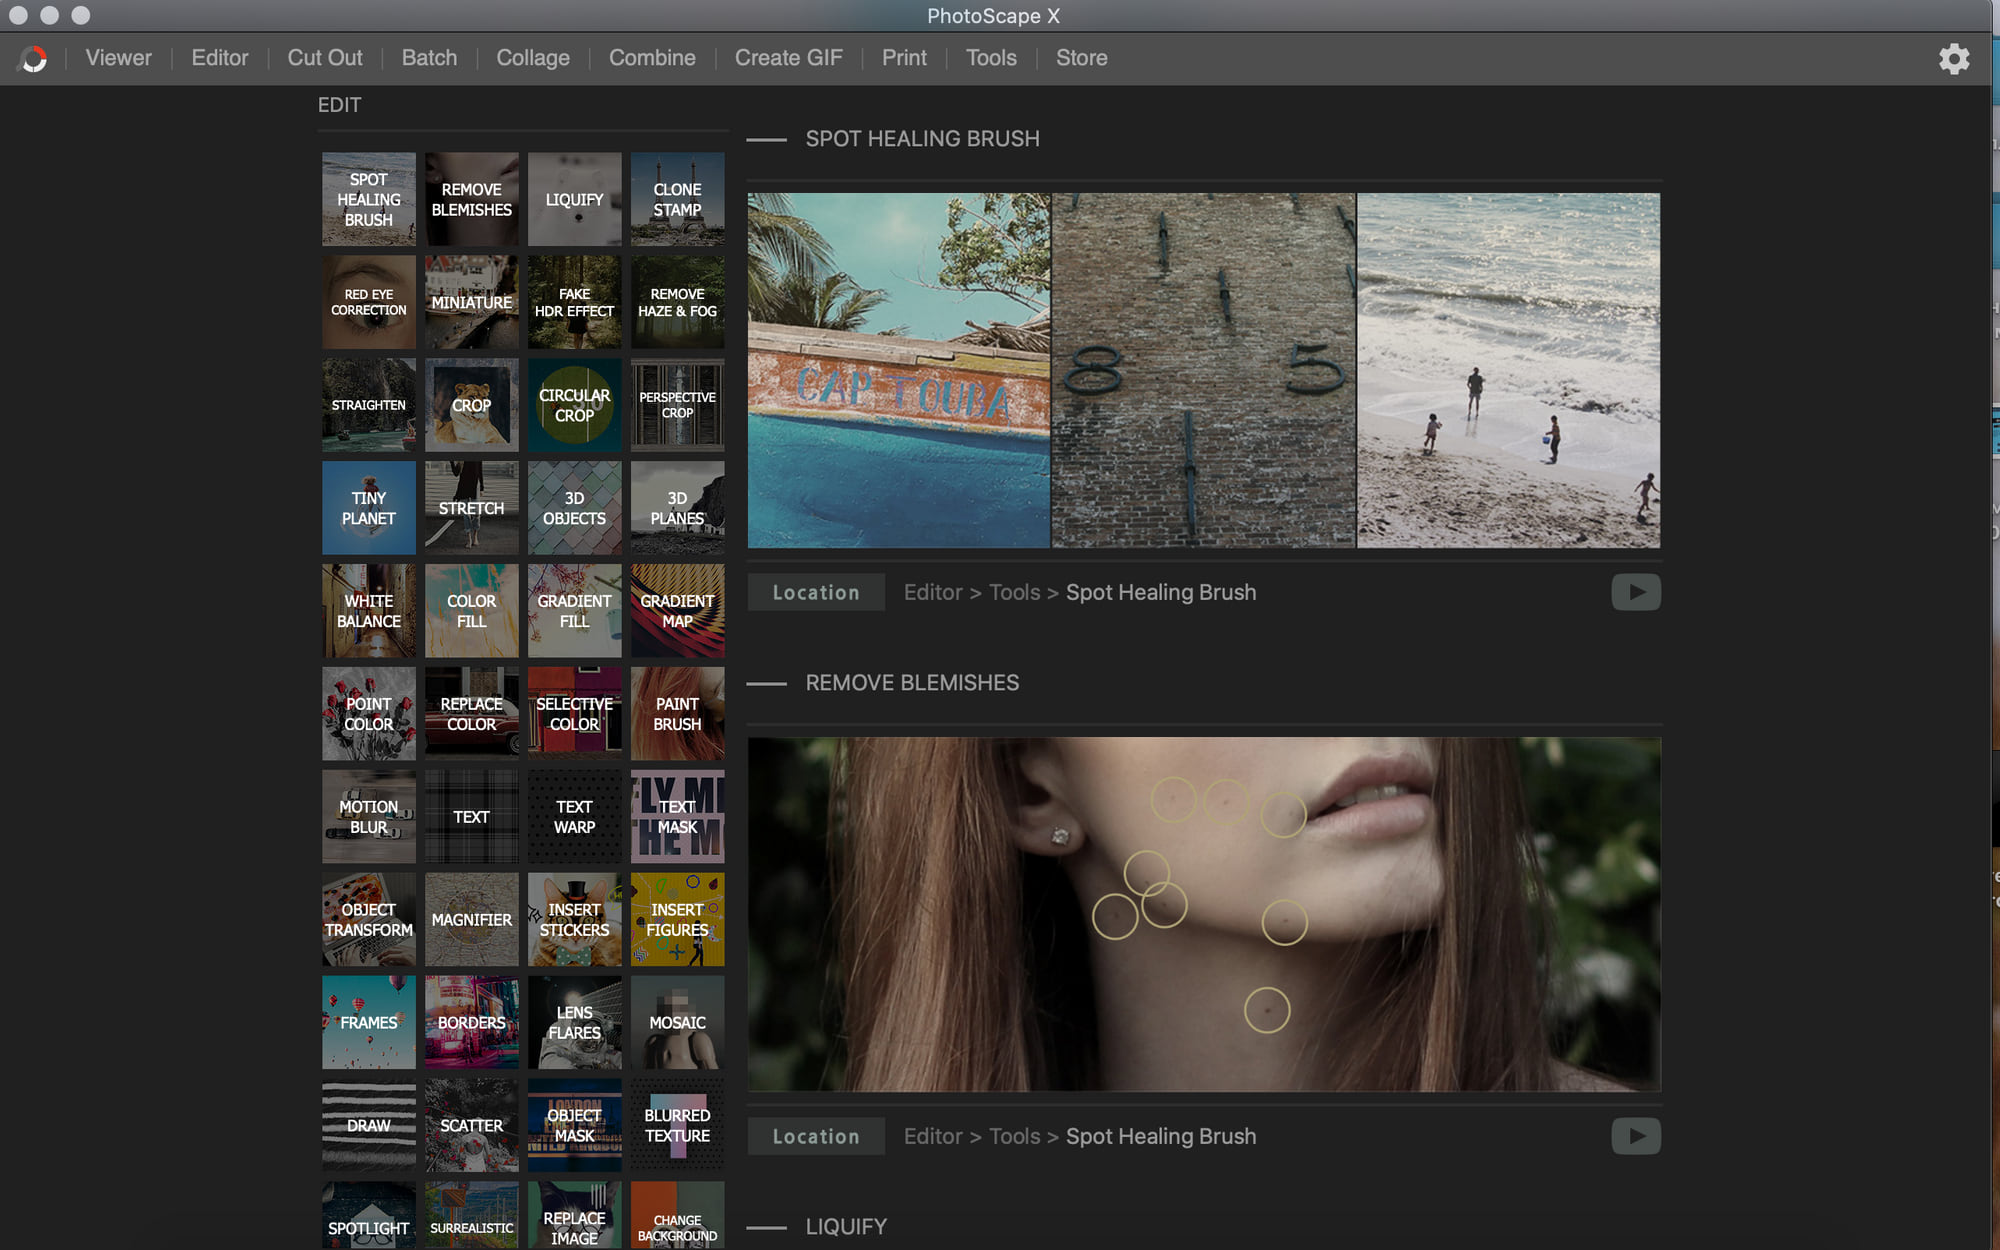Click the Editor tab in menu bar
The height and width of the screenshot is (1250, 2000).
tap(220, 58)
